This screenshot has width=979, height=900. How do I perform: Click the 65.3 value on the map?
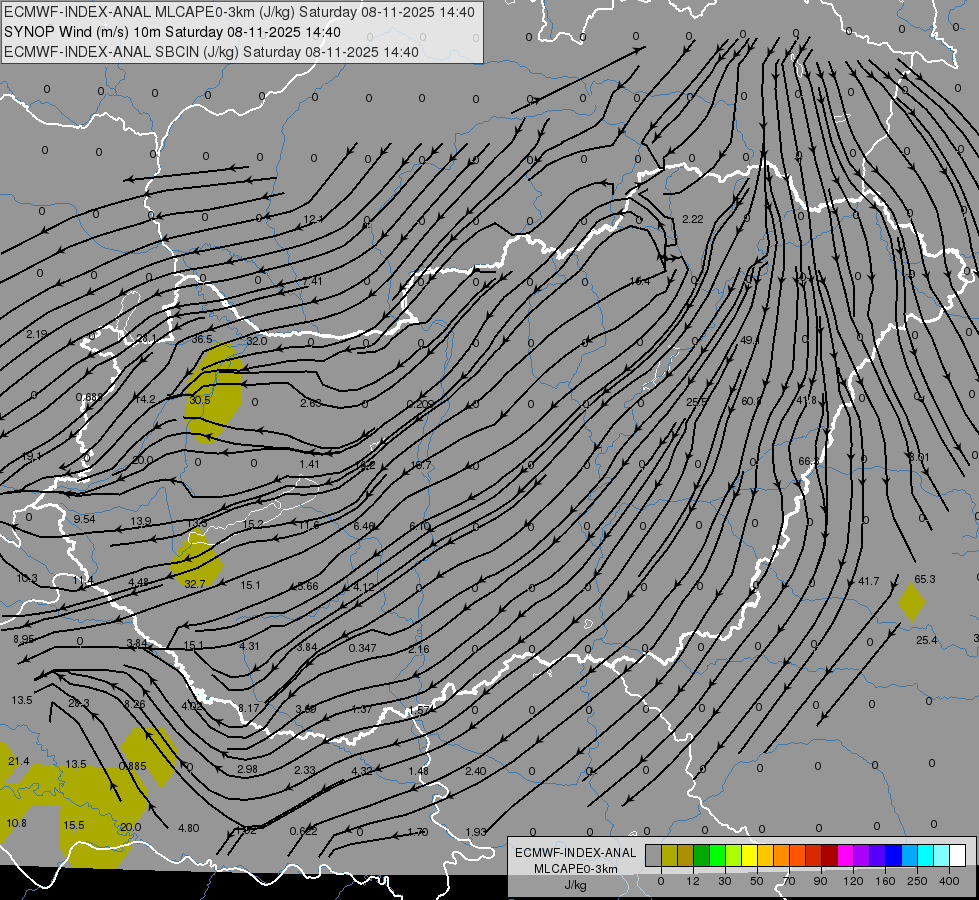click(x=925, y=579)
